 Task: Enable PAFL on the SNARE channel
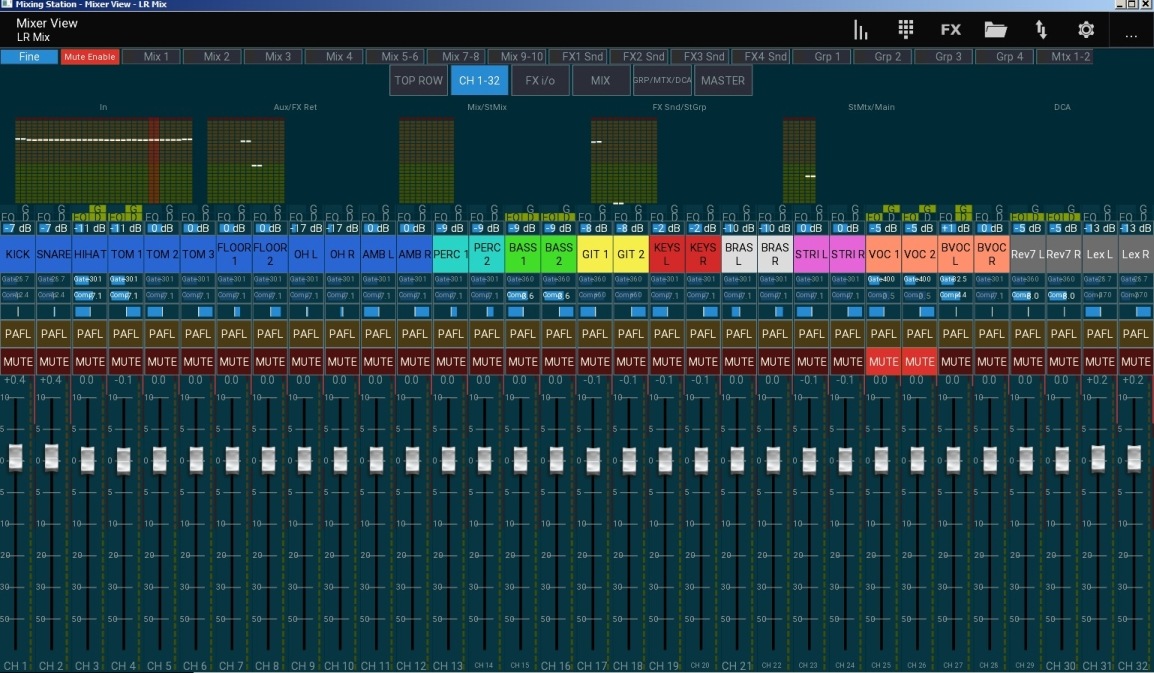54,334
